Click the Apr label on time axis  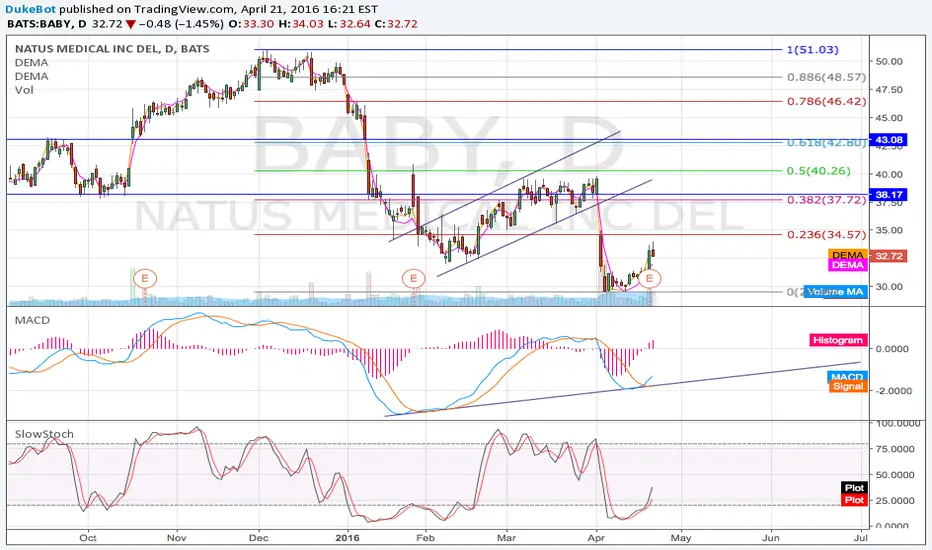click(x=596, y=538)
